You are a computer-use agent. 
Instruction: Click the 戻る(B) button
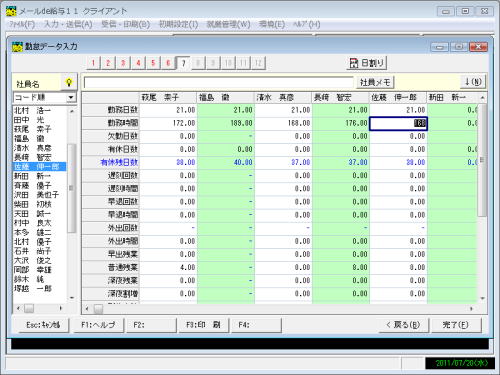(x=403, y=325)
